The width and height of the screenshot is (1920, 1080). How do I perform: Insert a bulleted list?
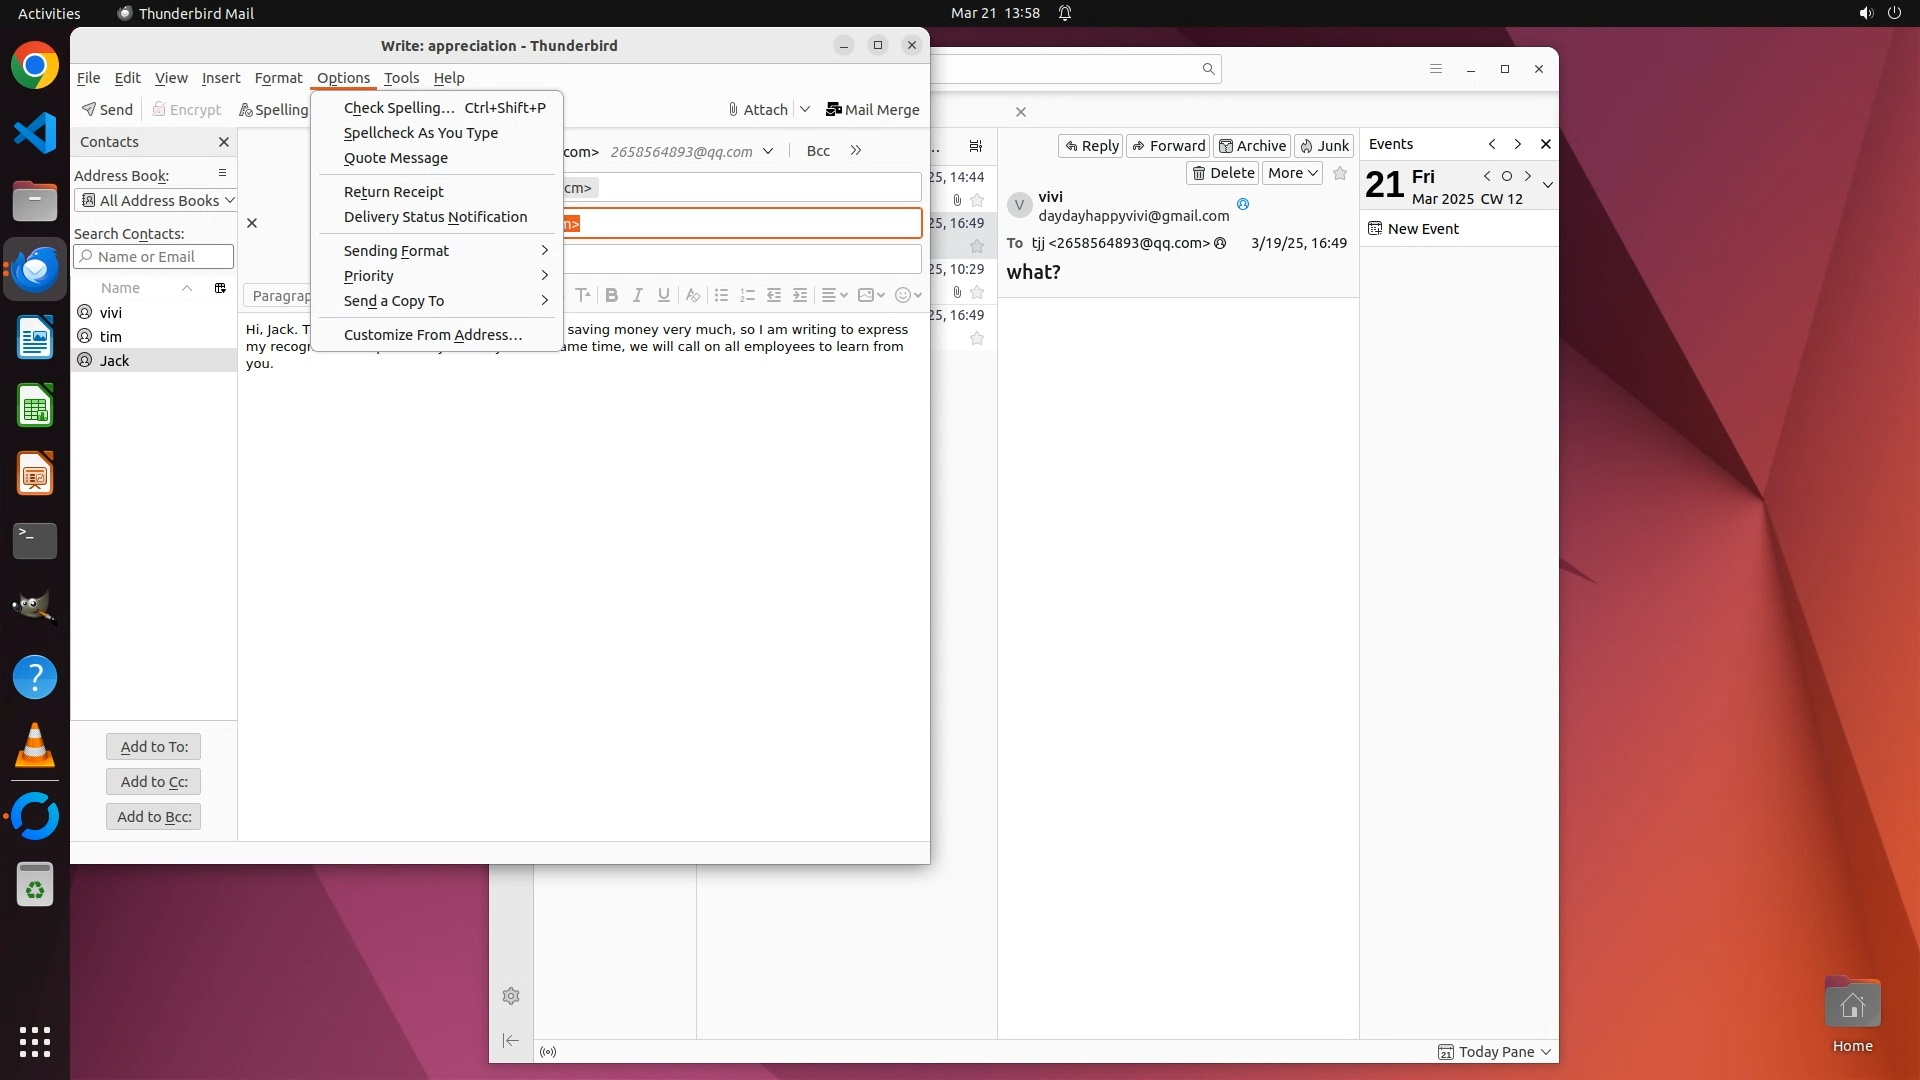[x=721, y=295]
